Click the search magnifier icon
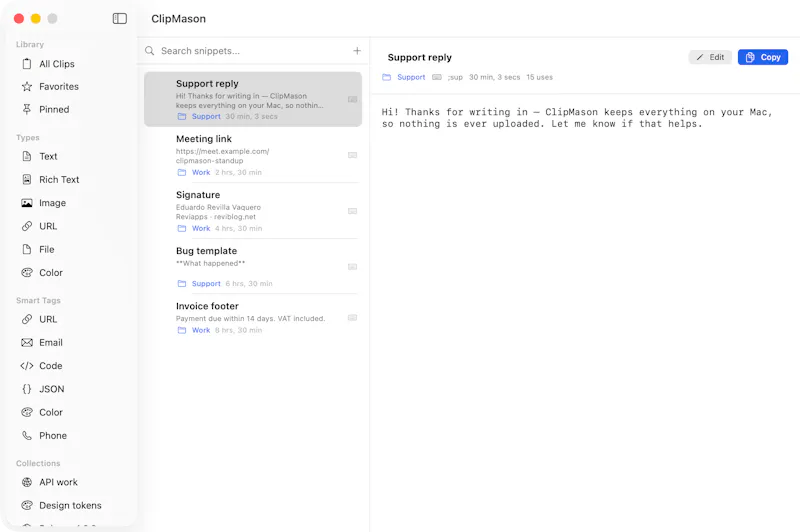 point(149,50)
